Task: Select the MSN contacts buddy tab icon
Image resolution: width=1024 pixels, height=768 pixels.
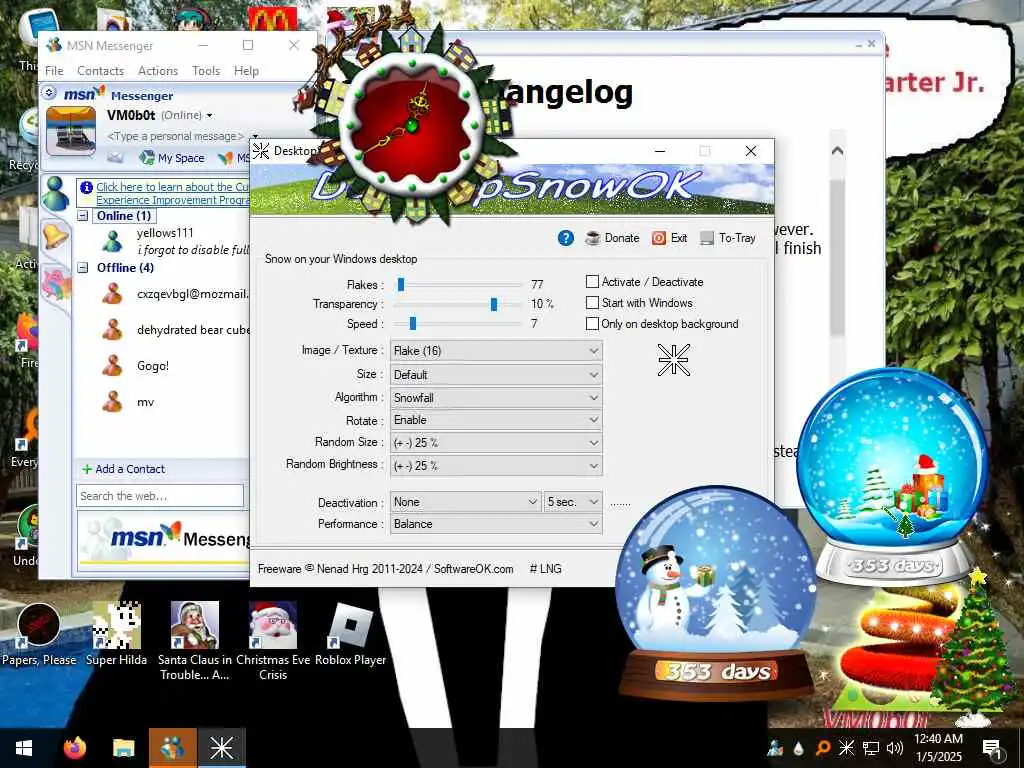Action: (56, 193)
